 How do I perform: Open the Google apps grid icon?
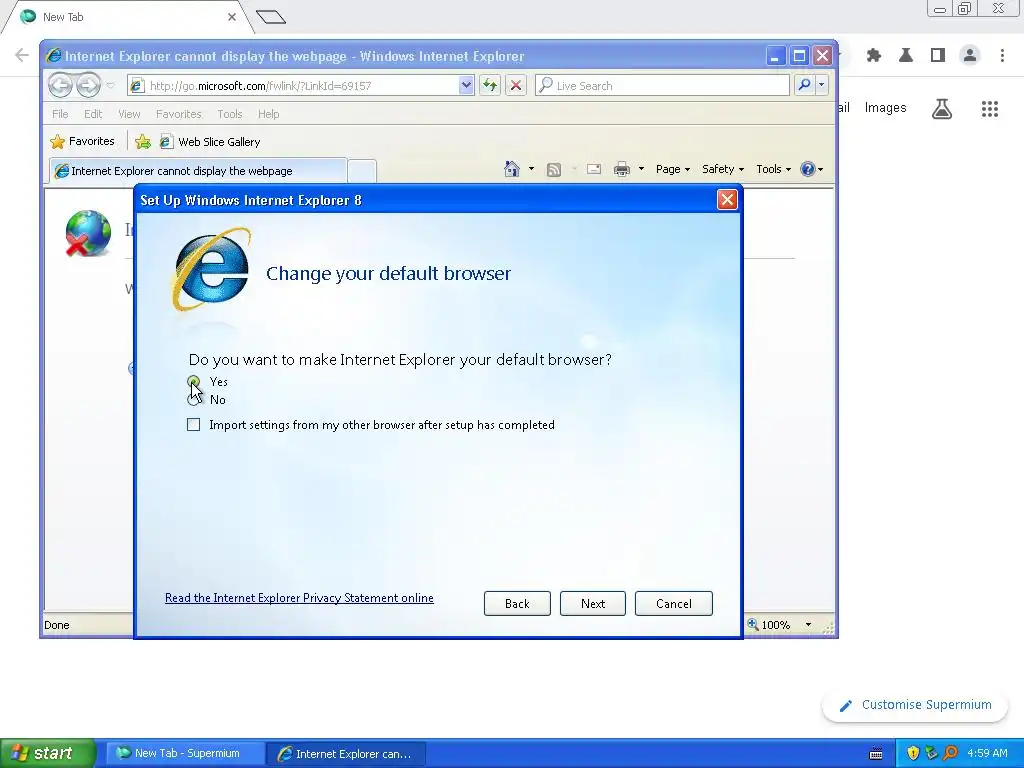[989, 109]
